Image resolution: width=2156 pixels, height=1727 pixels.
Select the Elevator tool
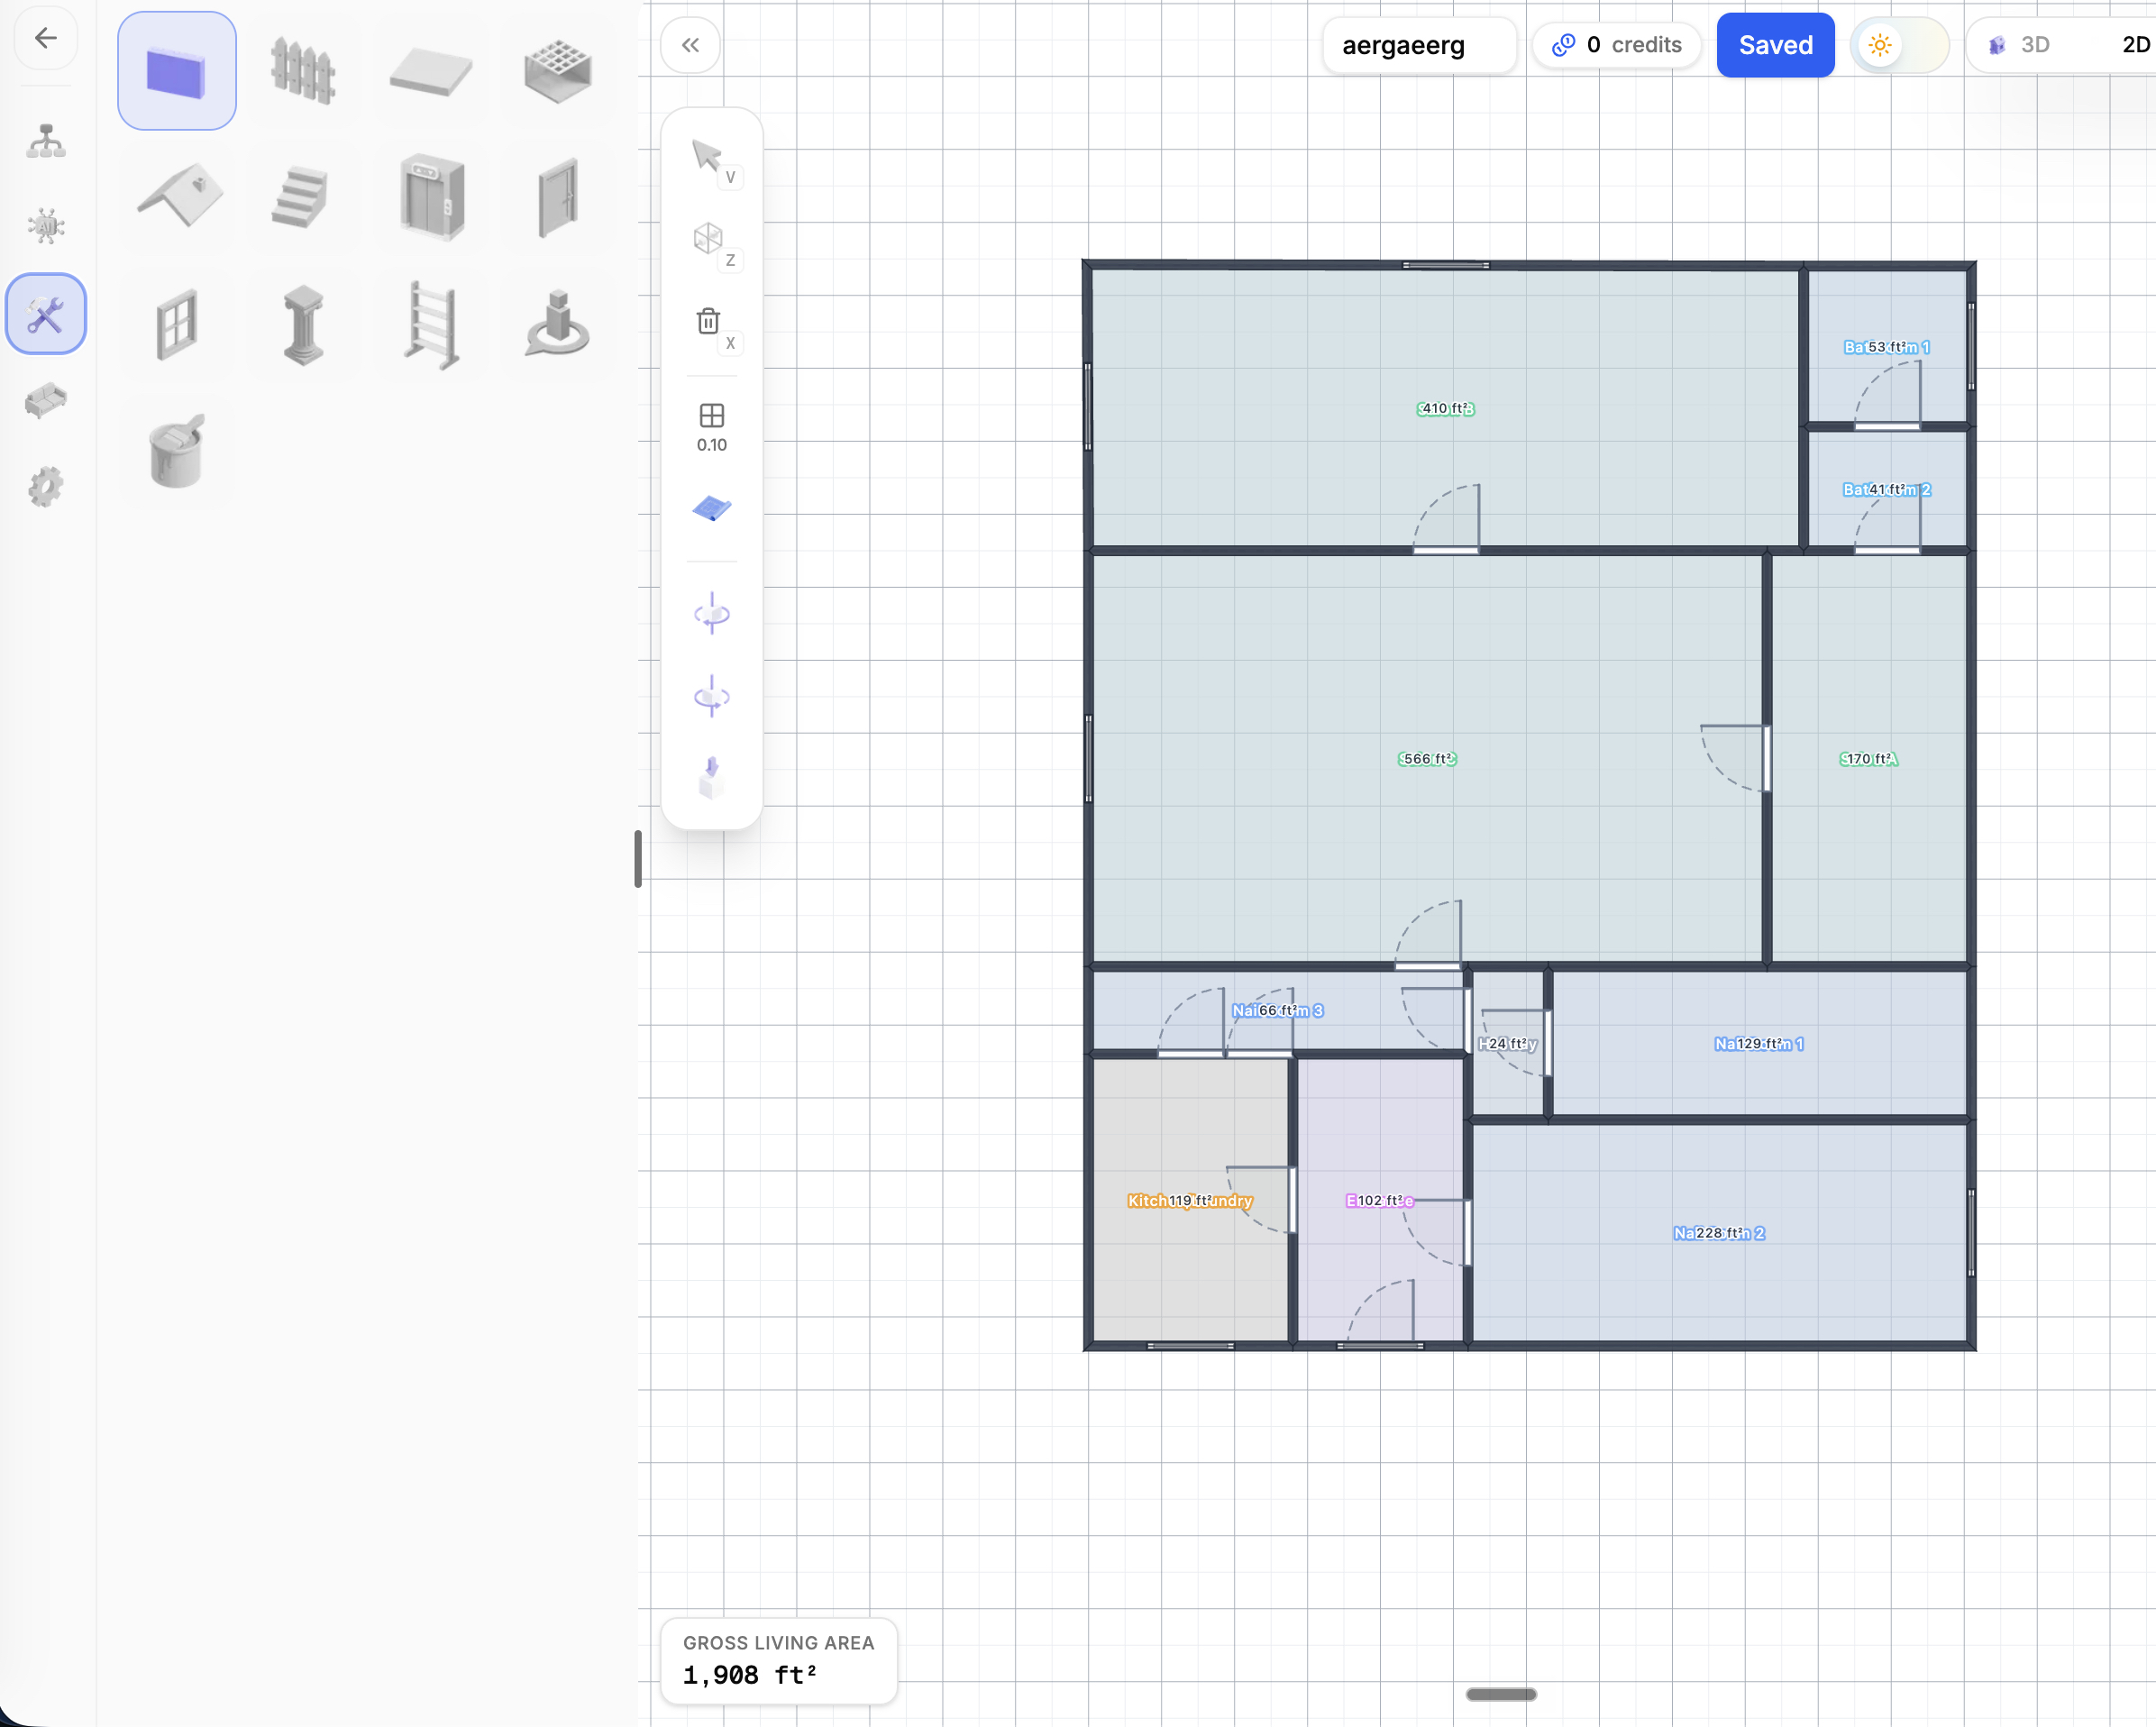click(431, 197)
